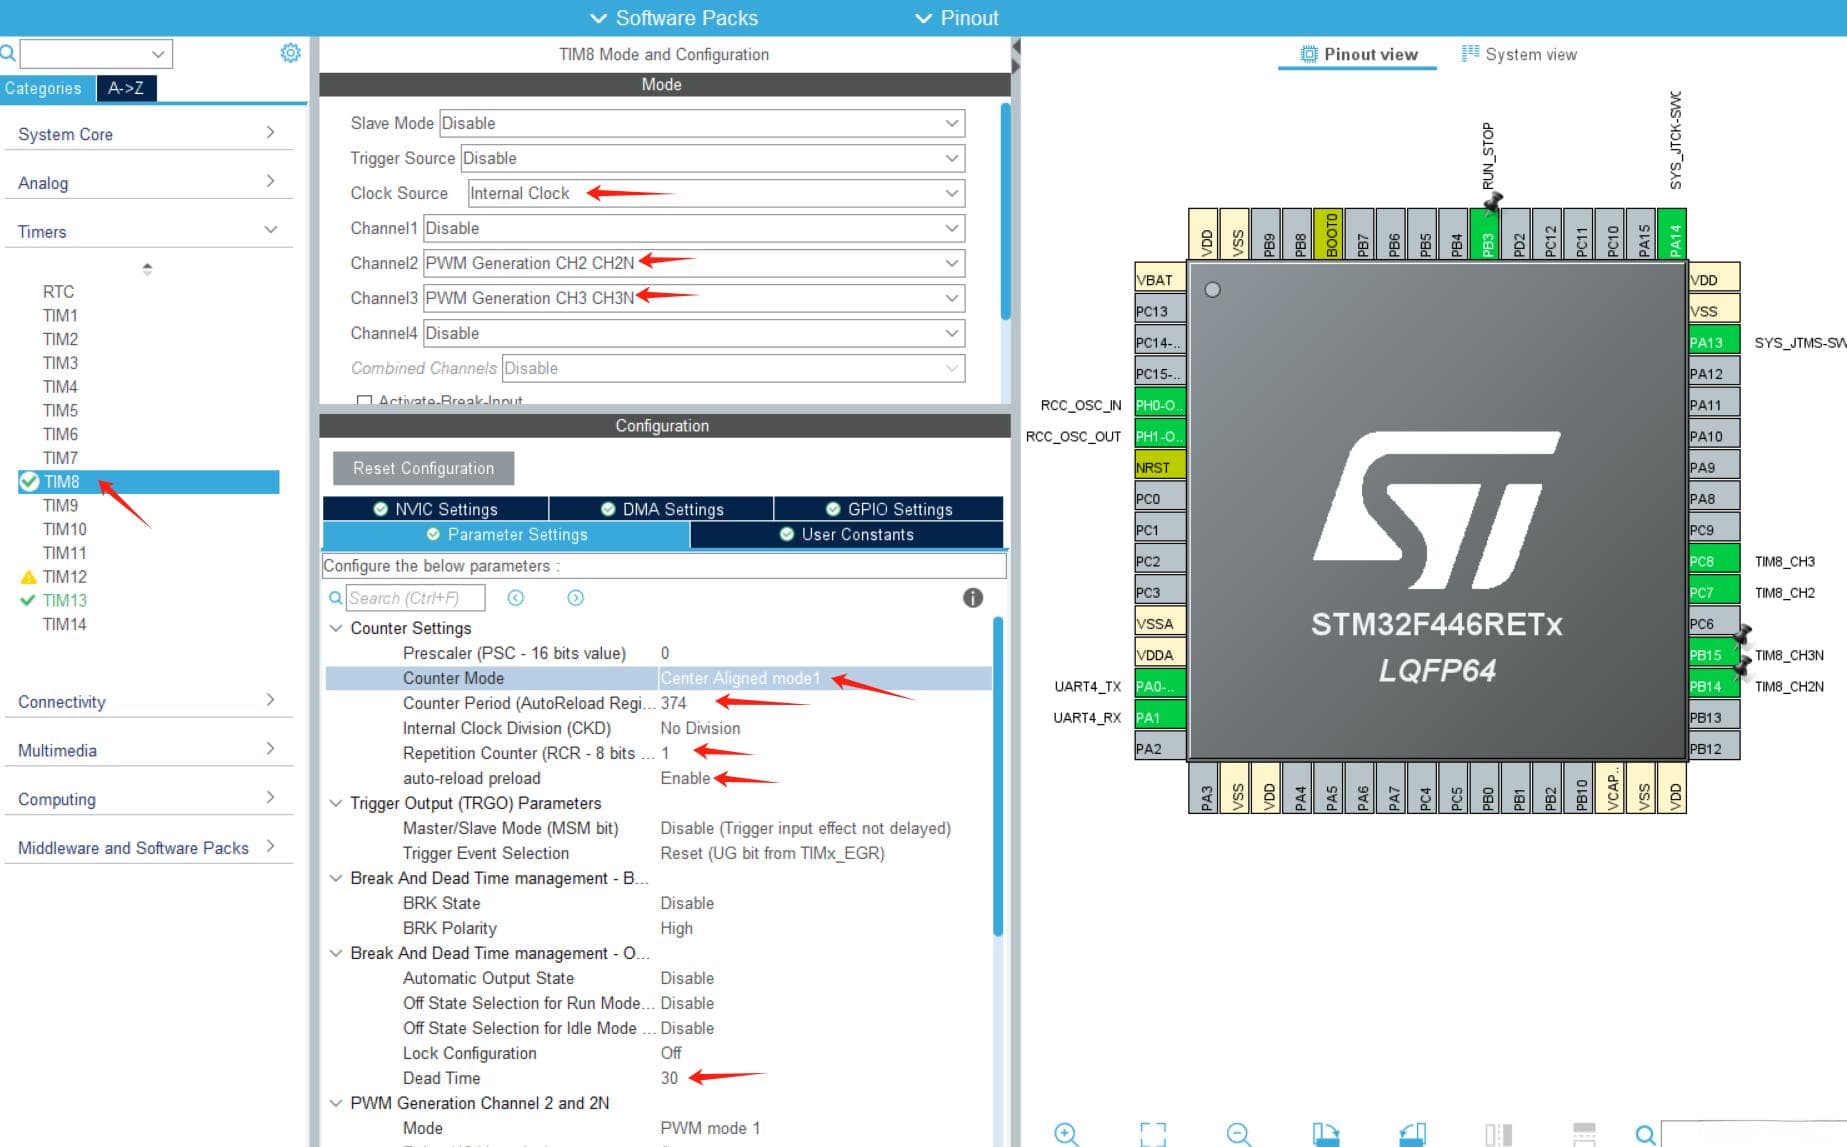Switch to the GPIO Settings tab
1847x1147 pixels.
click(x=889, y=509)
